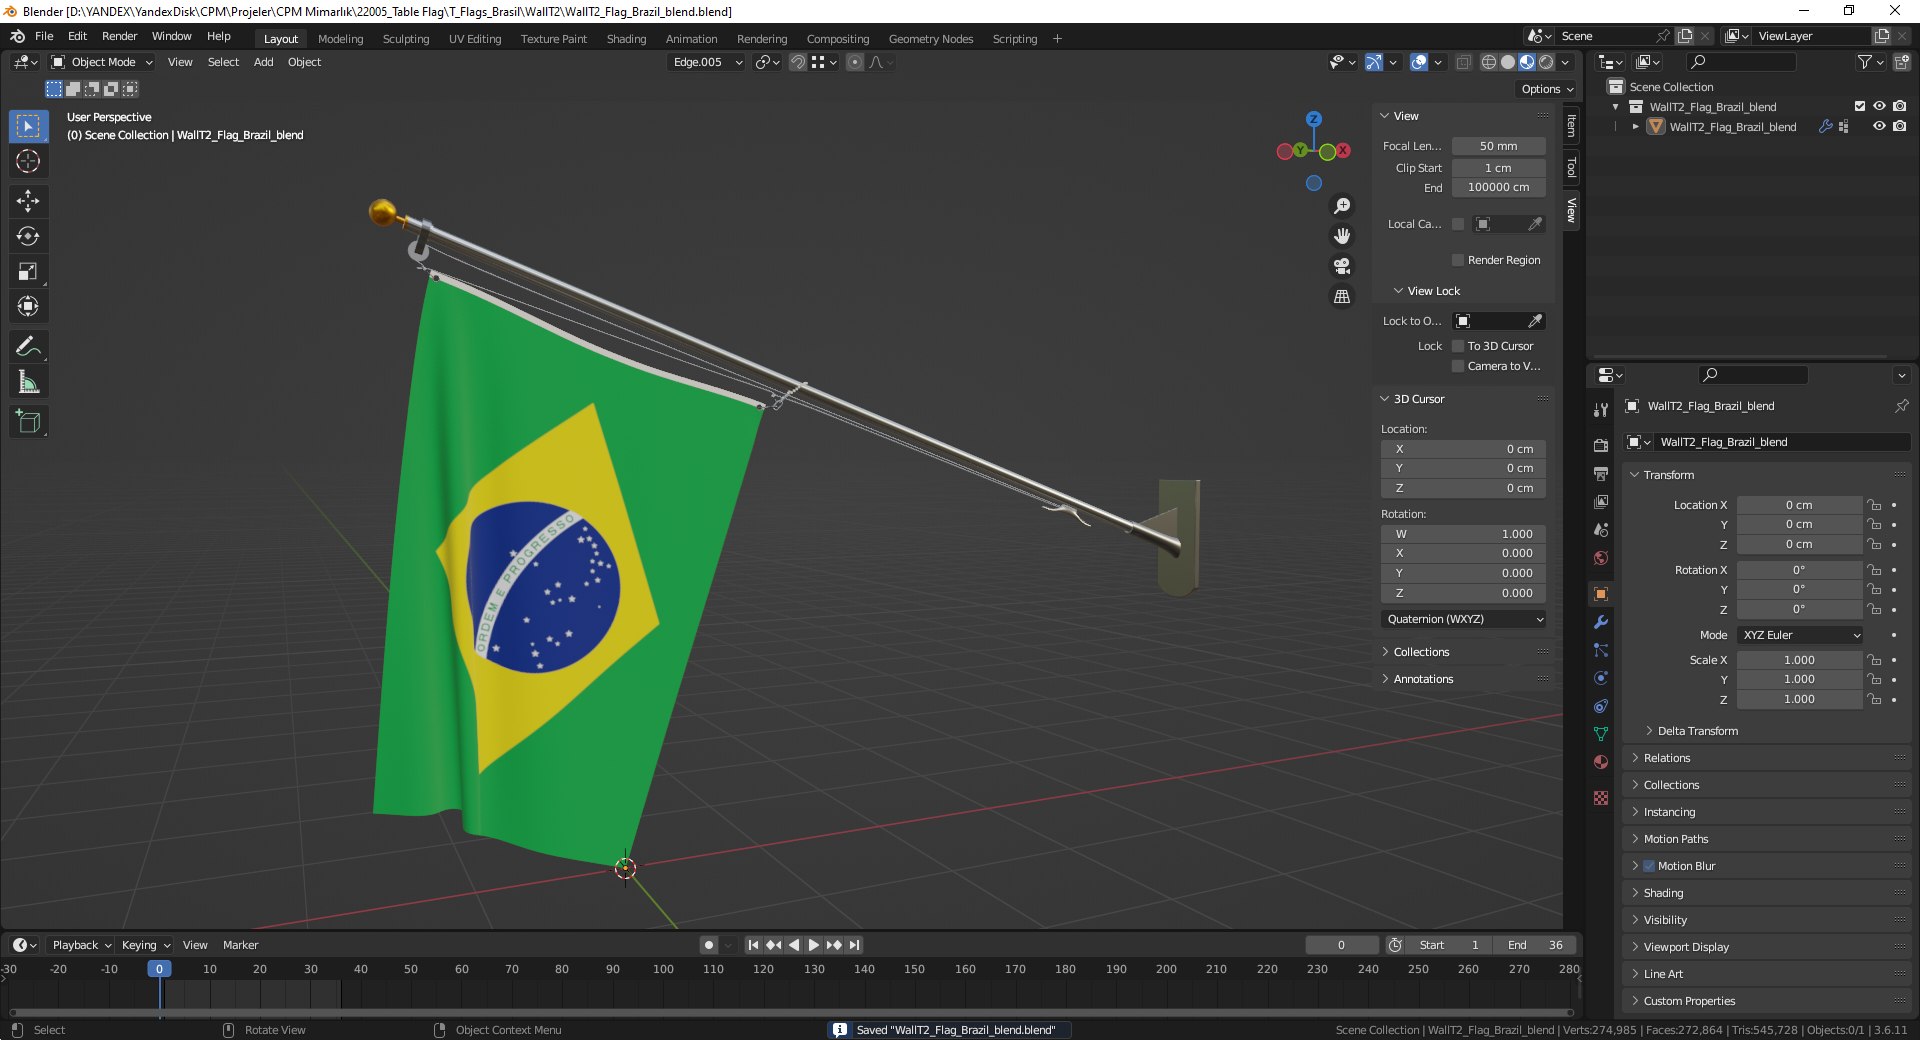Switch perspective/orthographic with the grid icon

(x=1342, y=296)
